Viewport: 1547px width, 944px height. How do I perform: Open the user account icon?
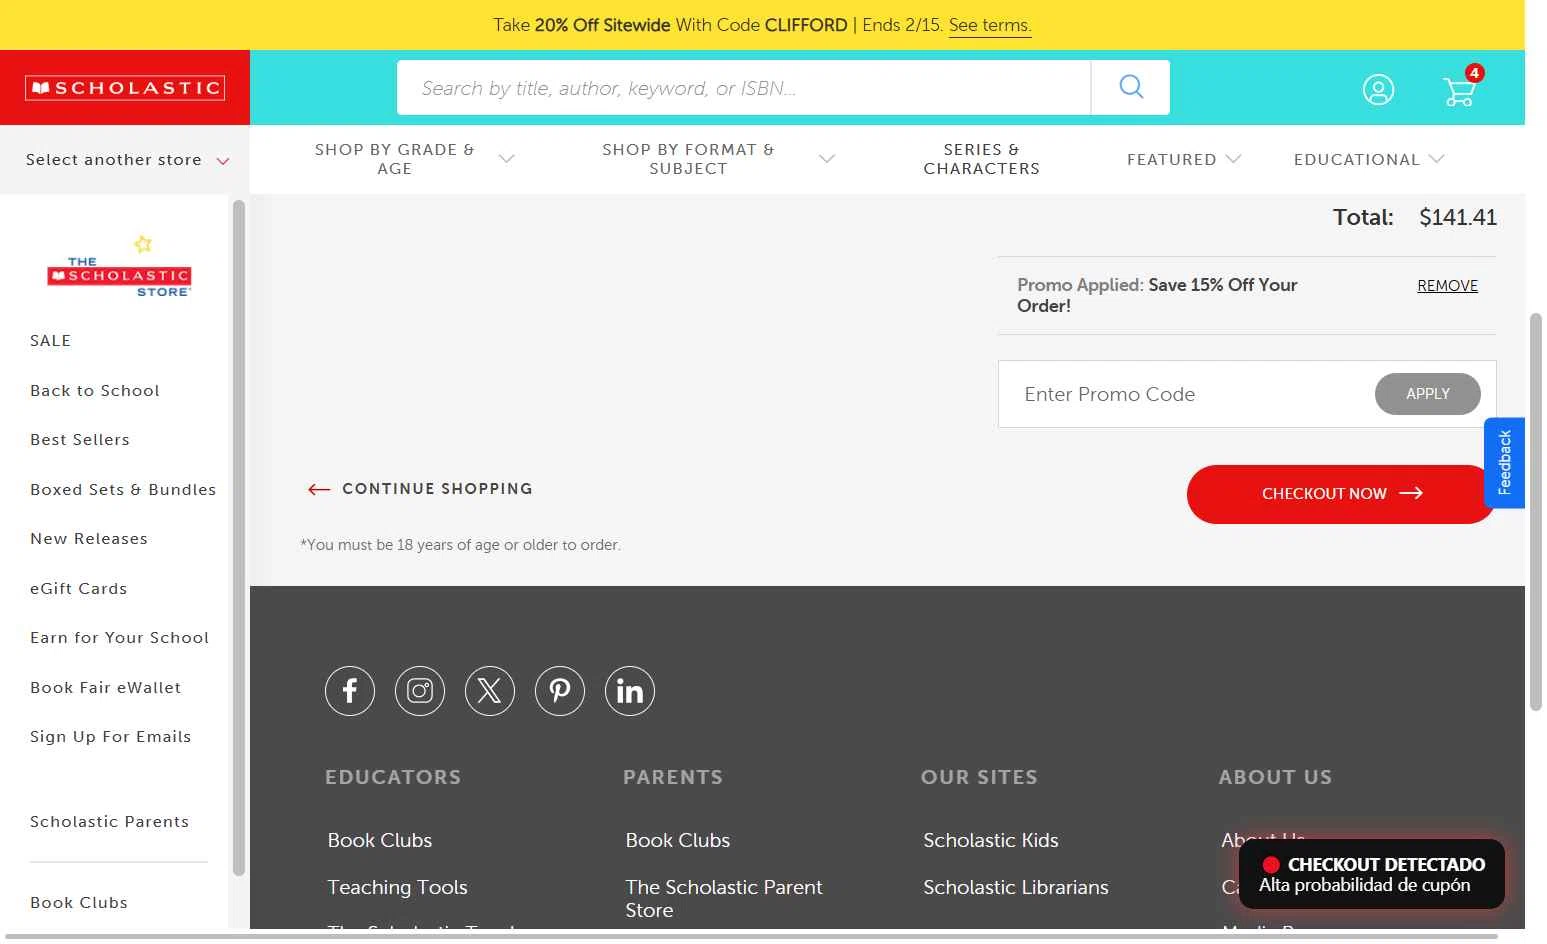click(1378, 90)
